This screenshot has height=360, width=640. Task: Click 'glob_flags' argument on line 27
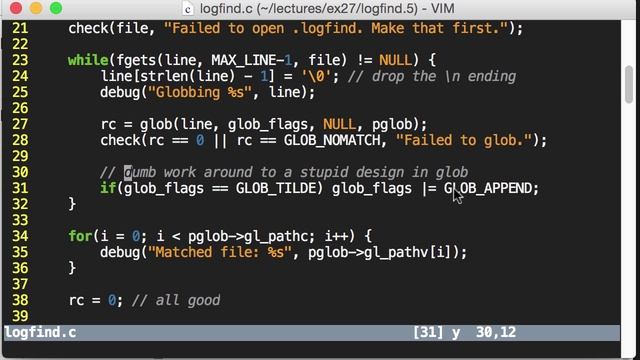coord(268,124)
